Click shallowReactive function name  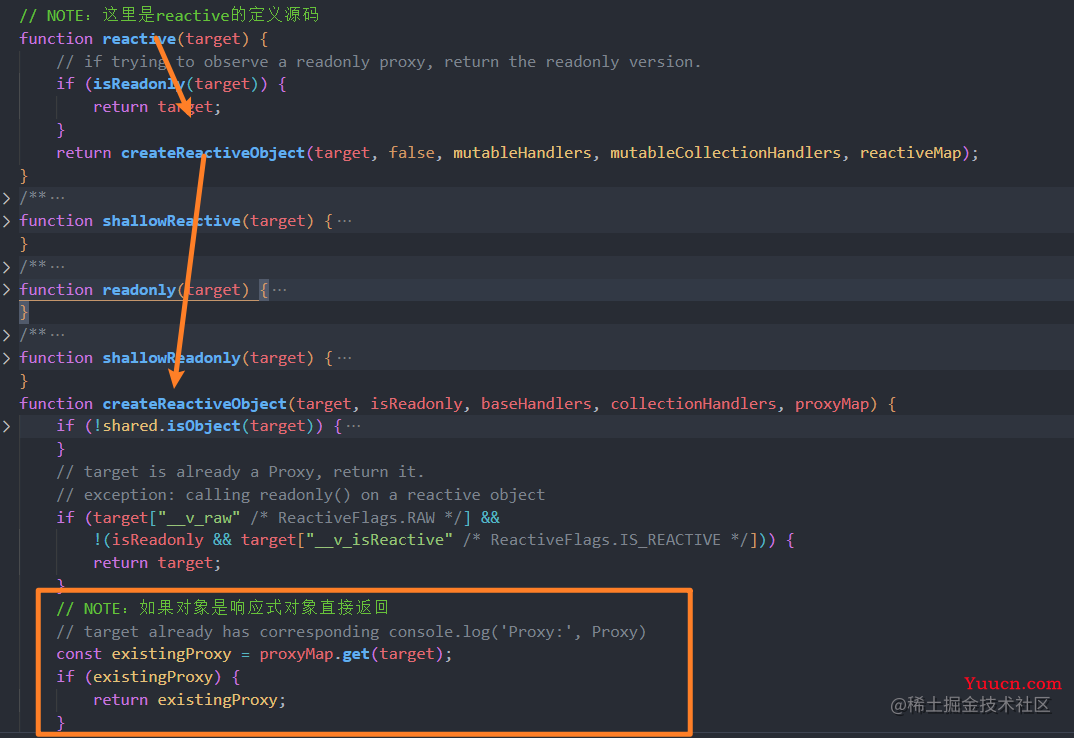click(171, 221)
